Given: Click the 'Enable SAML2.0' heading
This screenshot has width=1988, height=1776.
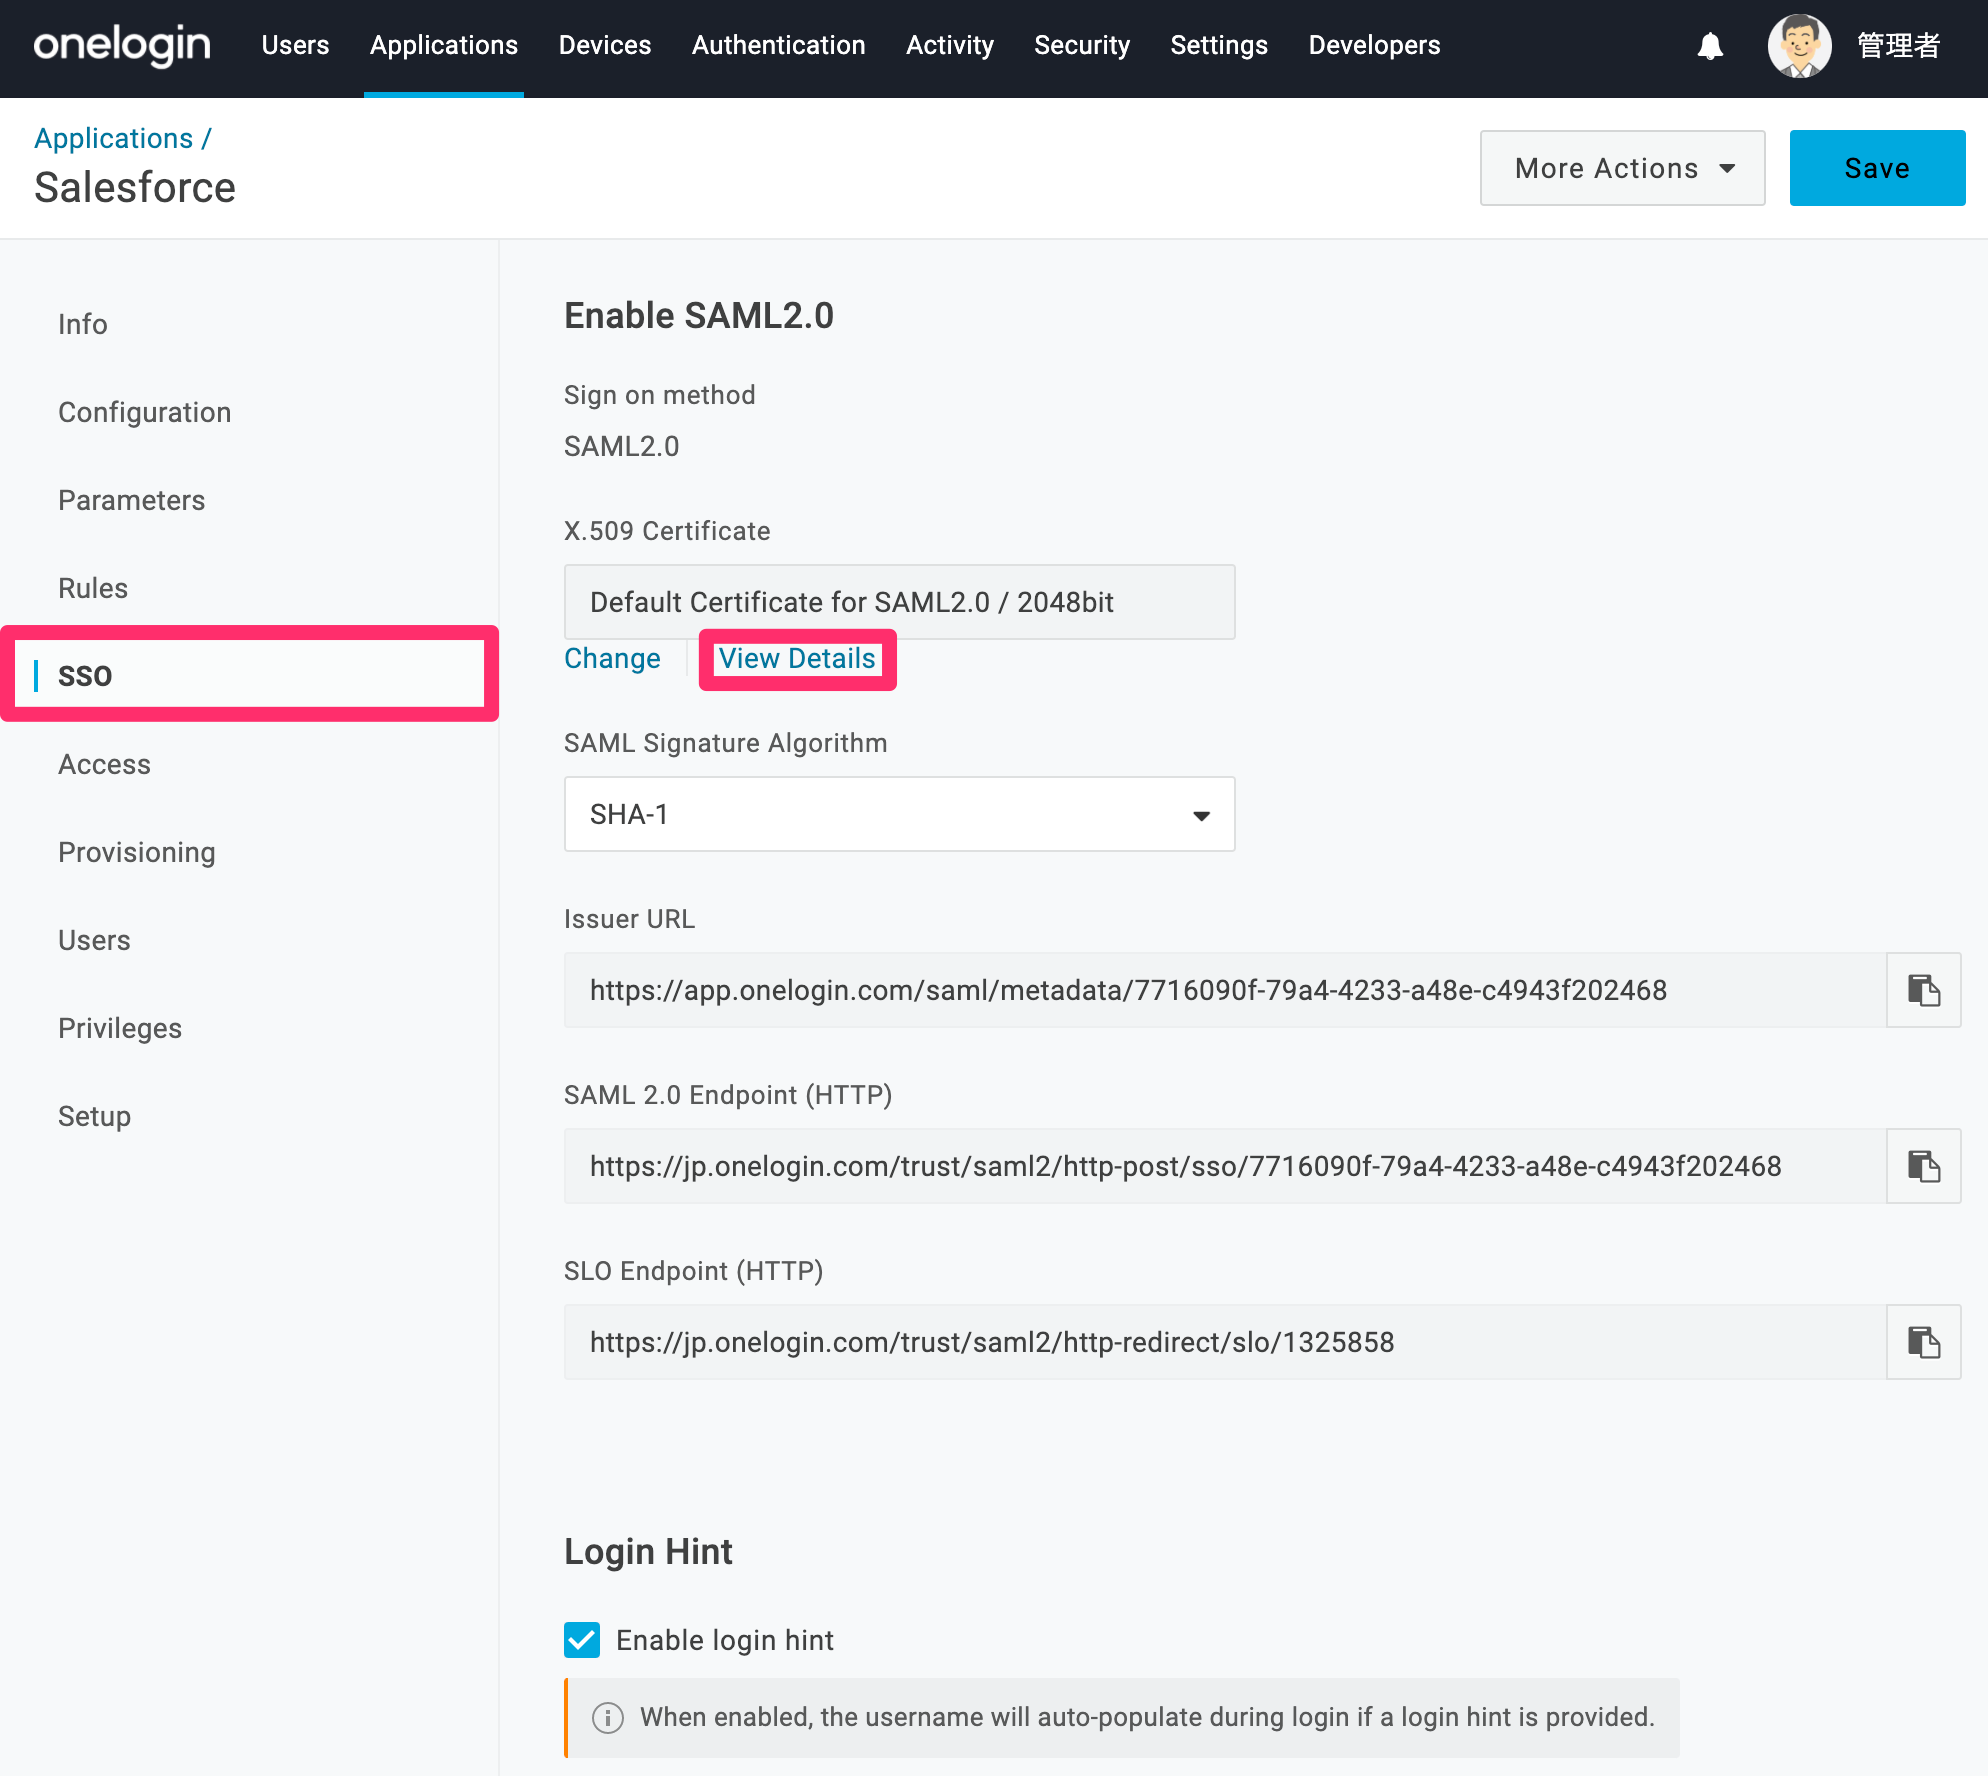Looking at the screenshot, I should click(698, 316).
